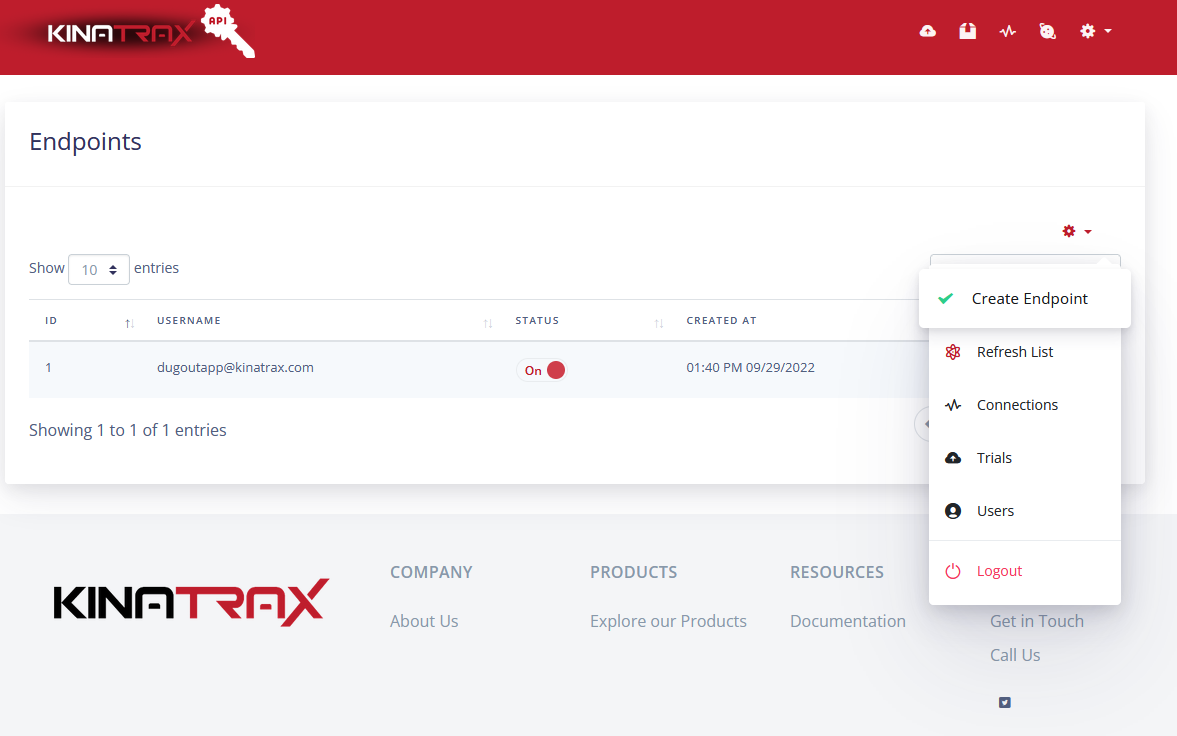
Task: Open the package box icon in header
Action: click(967, 31)
